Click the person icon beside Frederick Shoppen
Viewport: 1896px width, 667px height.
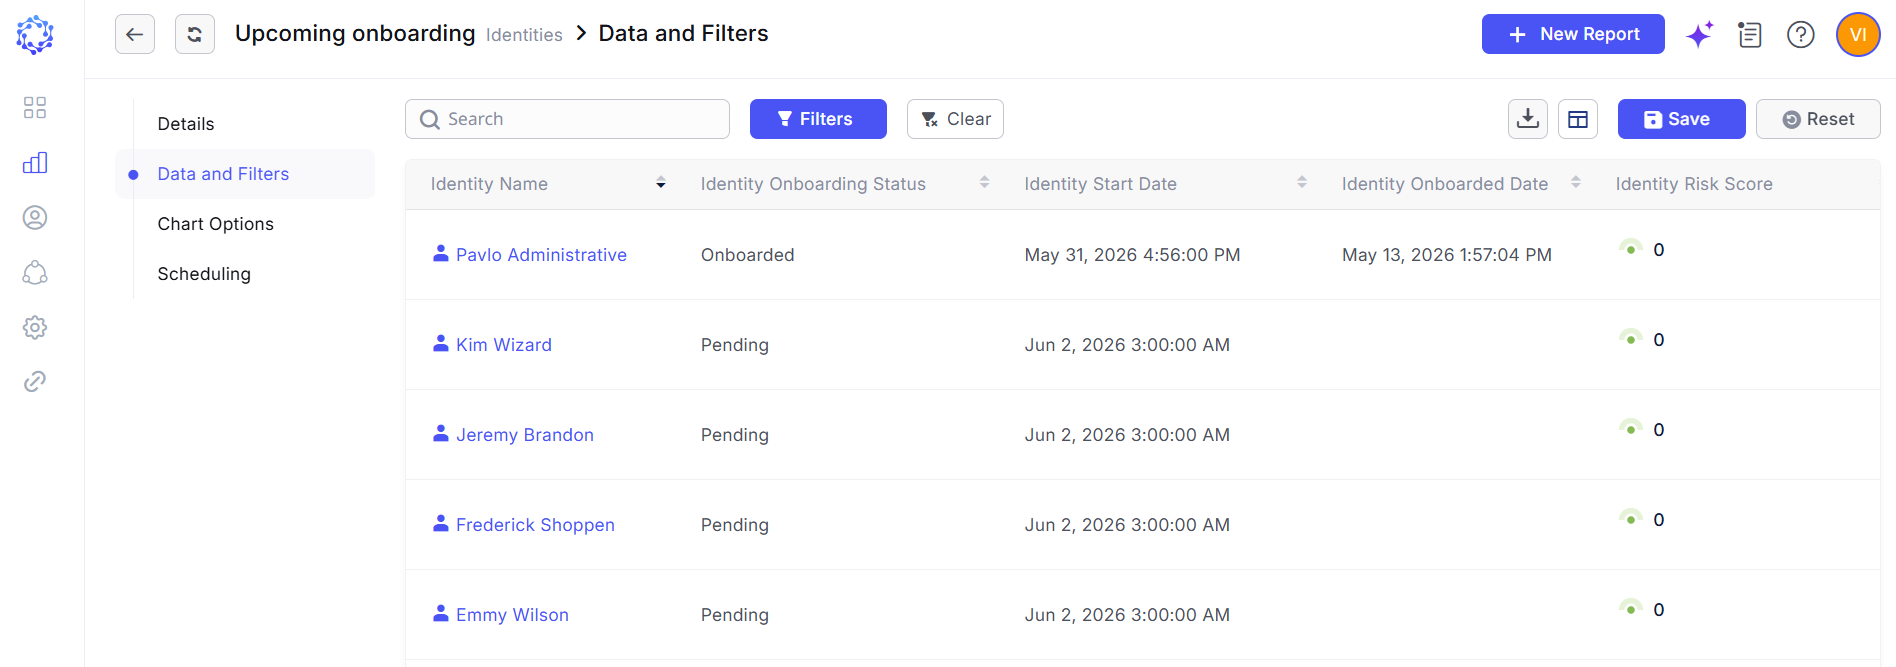pyautogui.click(x=440, y=523)
